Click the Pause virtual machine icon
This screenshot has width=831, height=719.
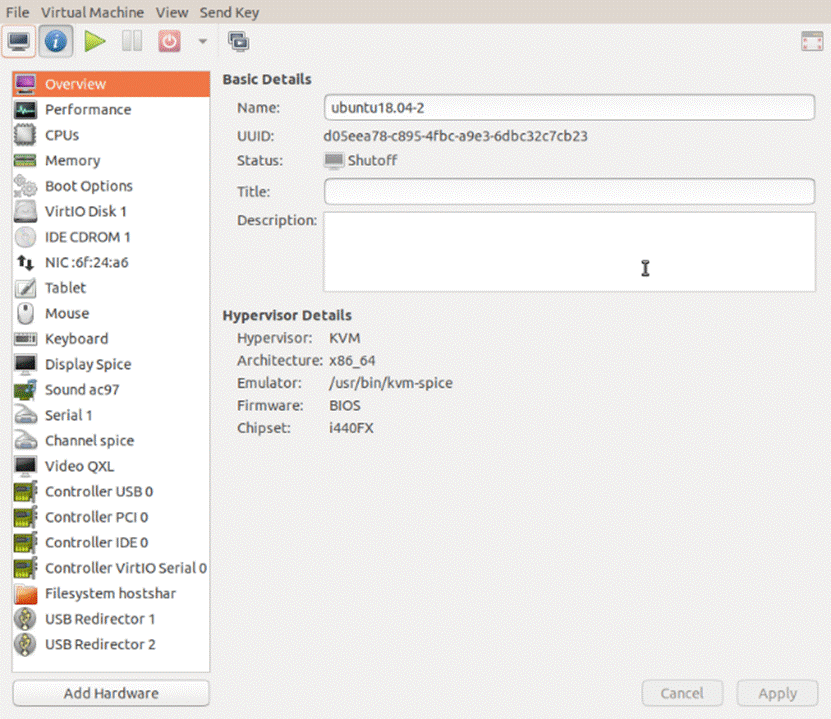132,41
